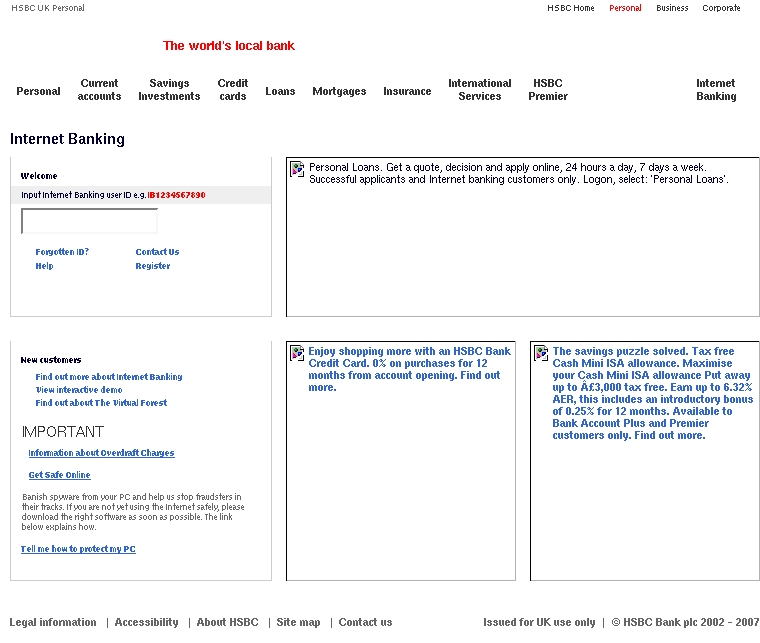
Task: Click broken image icon beside Credit Card offer
Action: (x=297, y=353)
